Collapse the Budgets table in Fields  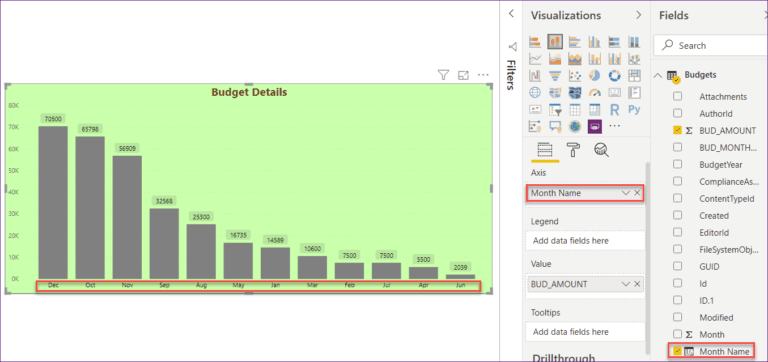tap(658, 75)
